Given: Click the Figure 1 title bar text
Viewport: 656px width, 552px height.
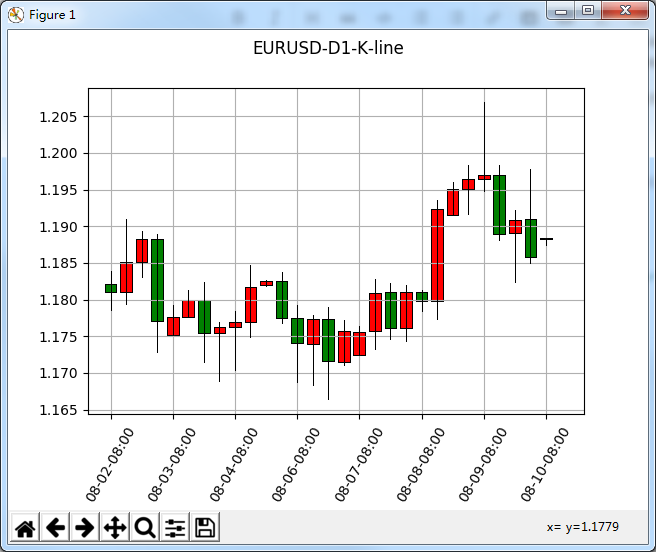Looking at the screenshot, I should [x=52, y=15].
